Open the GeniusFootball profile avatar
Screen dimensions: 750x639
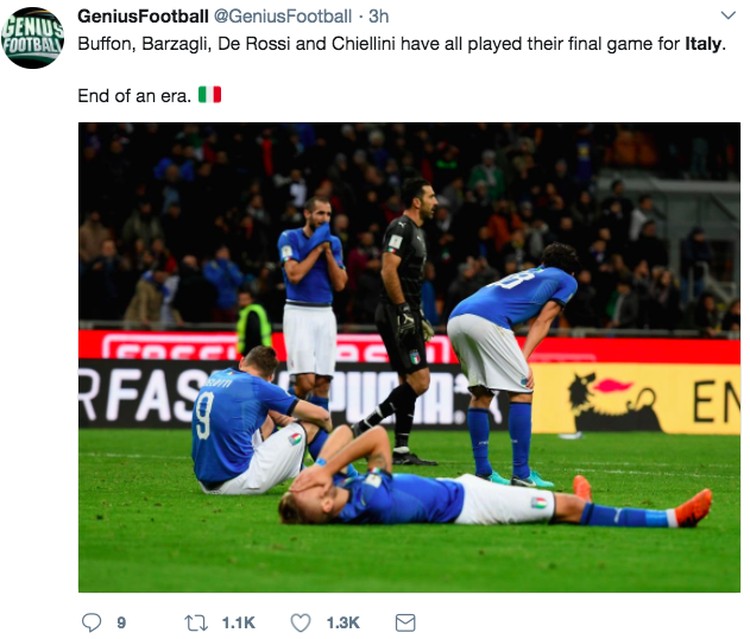coord(33,38)
